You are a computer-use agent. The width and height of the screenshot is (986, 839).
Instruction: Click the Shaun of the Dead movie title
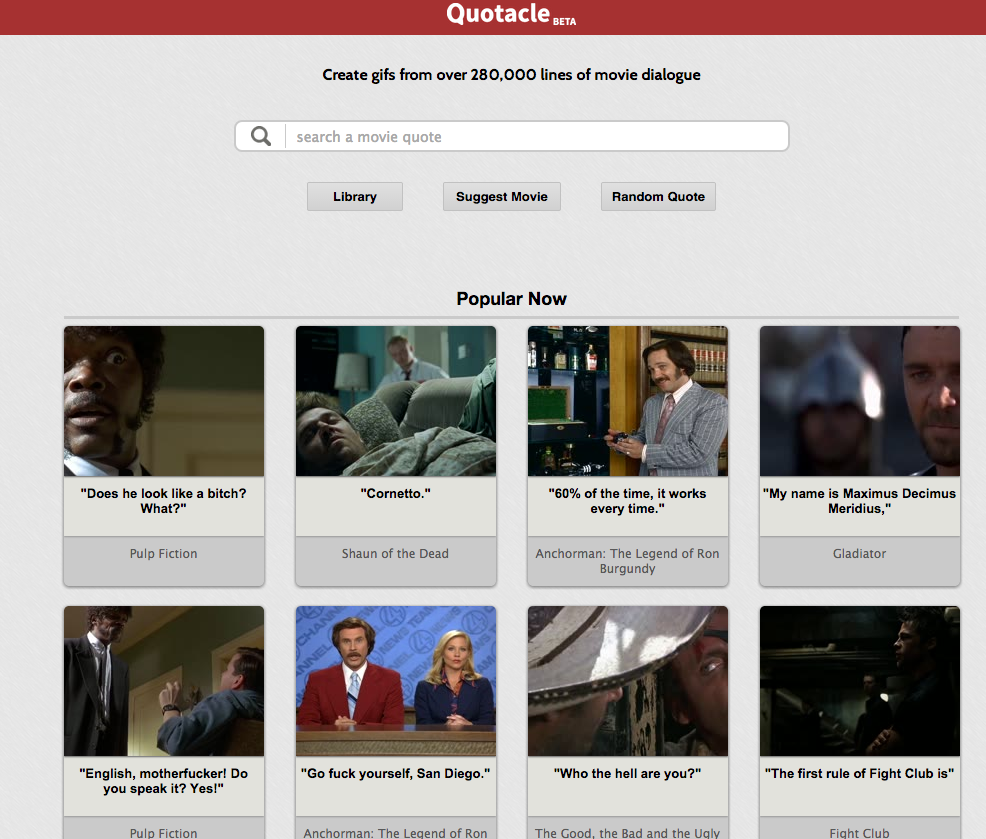click(396, 554)
